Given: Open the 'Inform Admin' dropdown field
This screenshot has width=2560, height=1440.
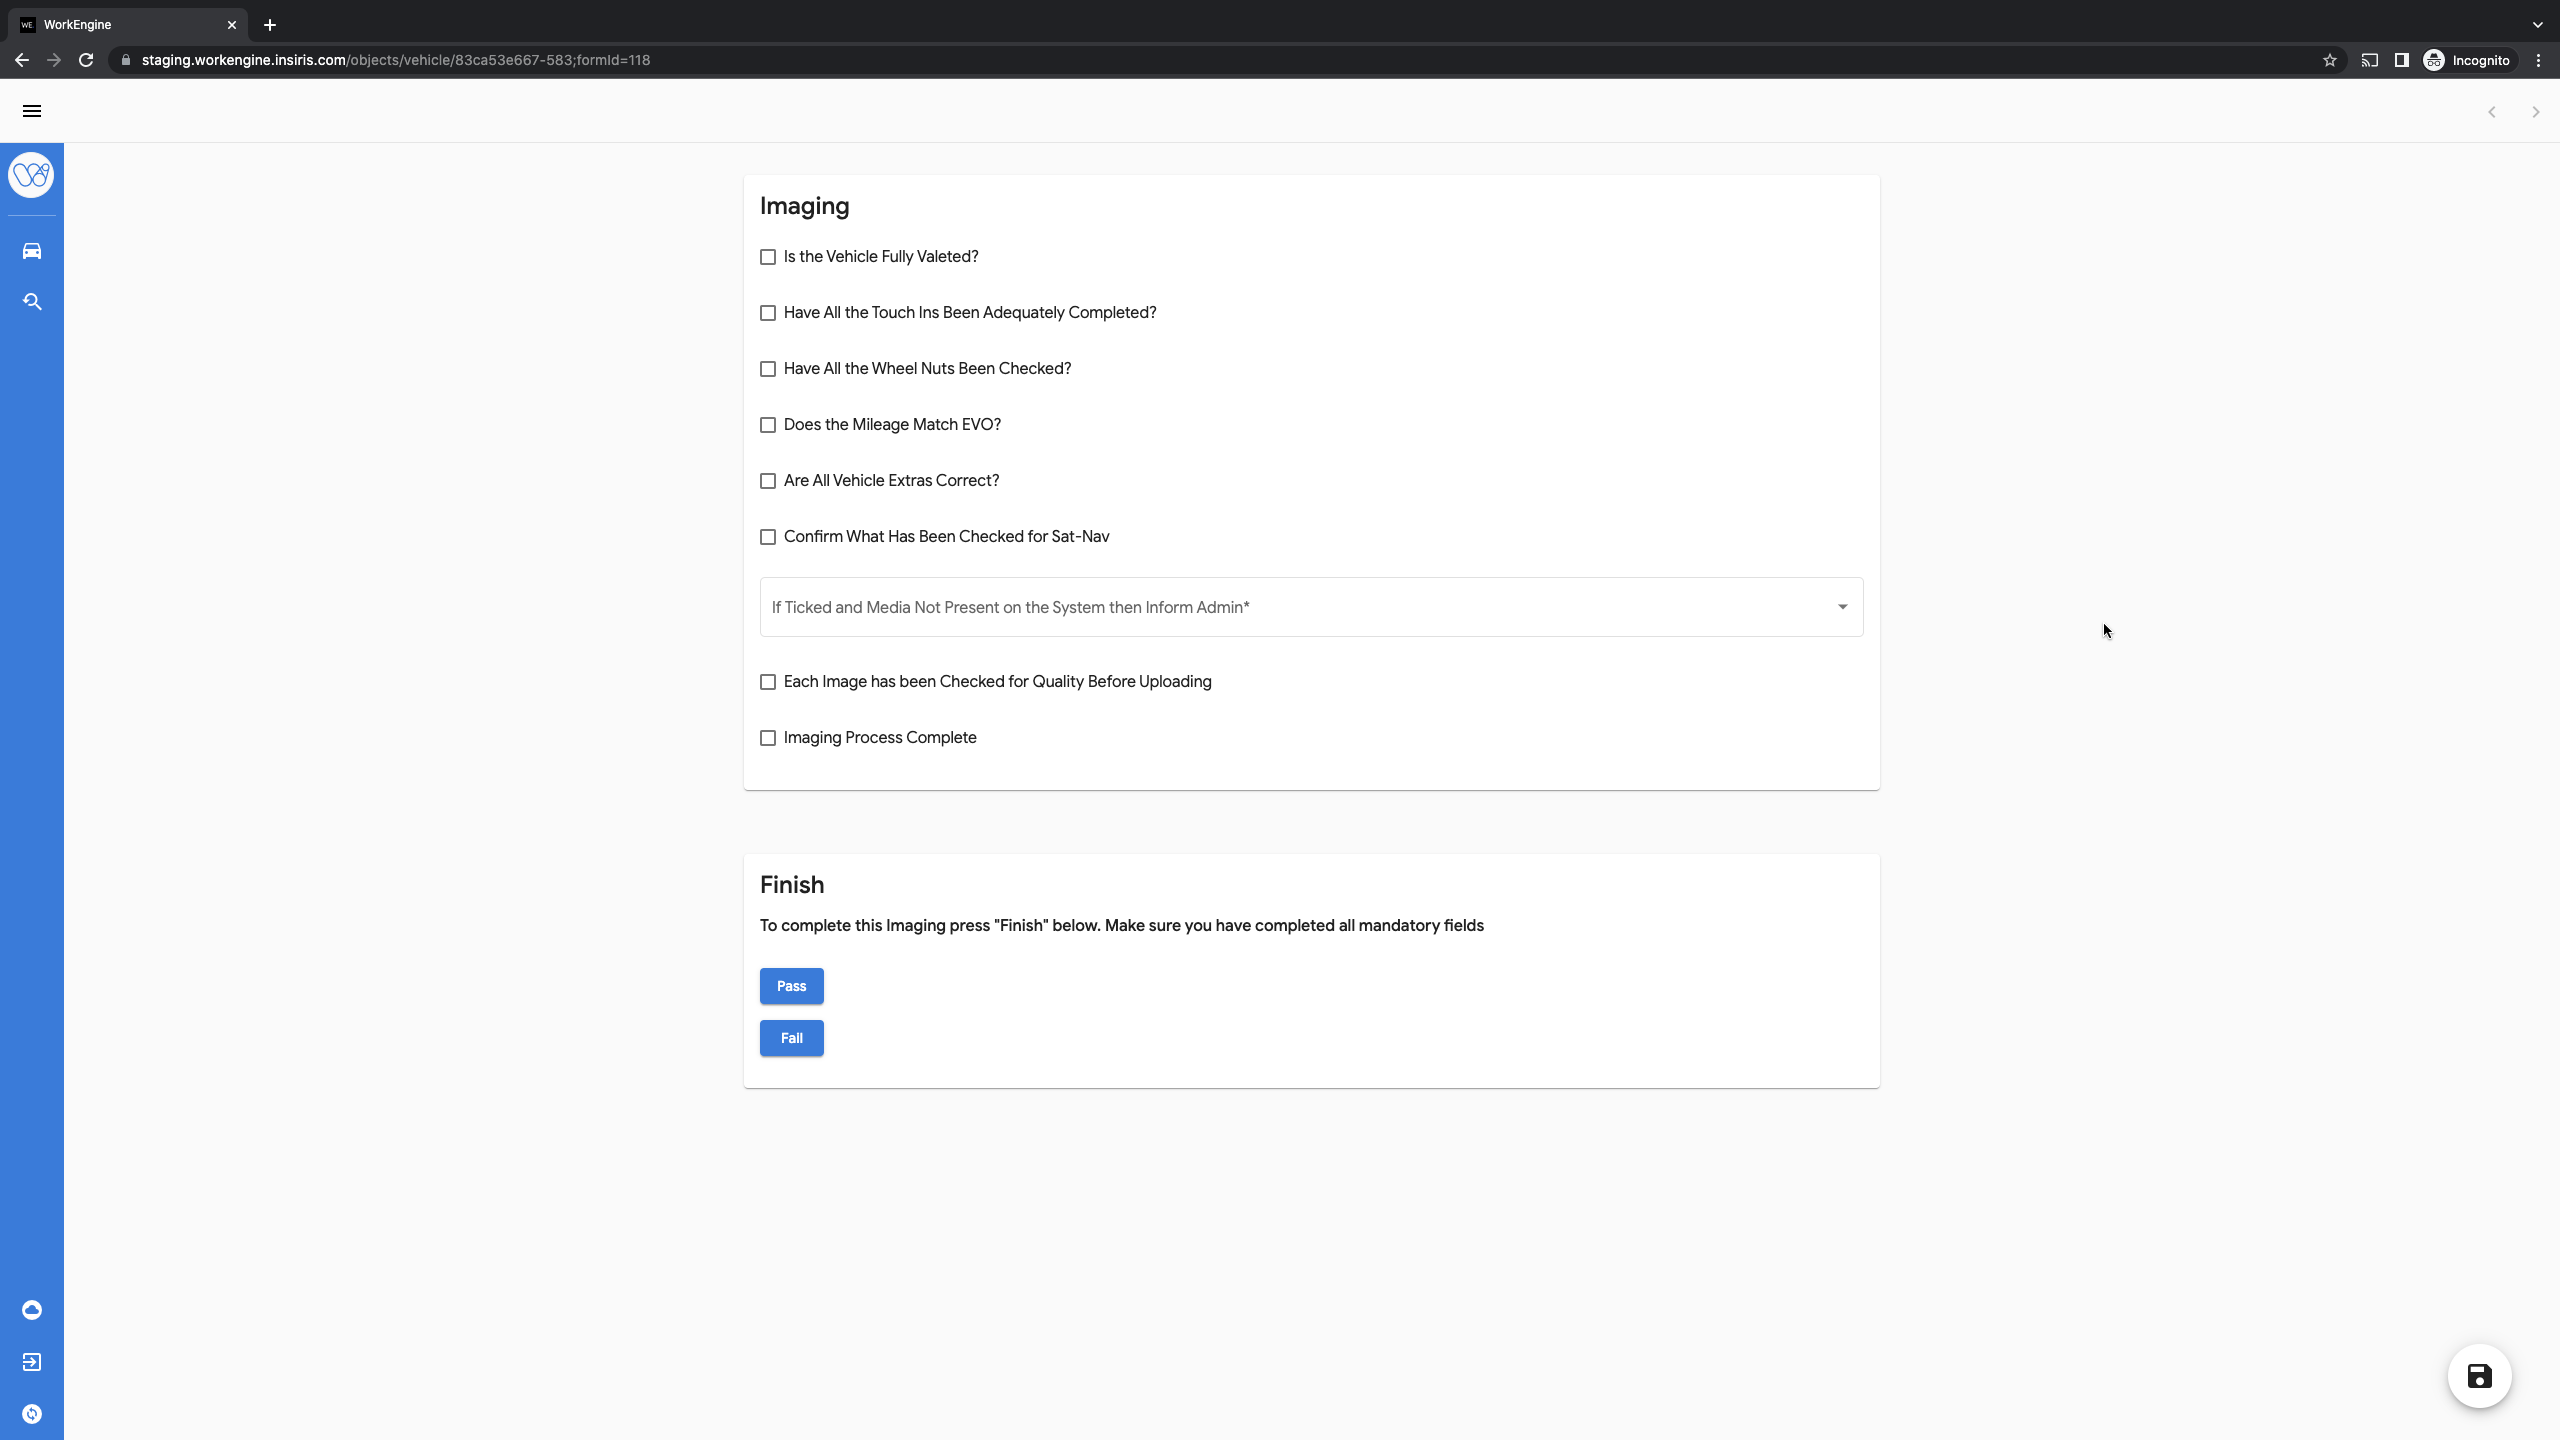Looking at the screenshot, I should pos(1310,607).
